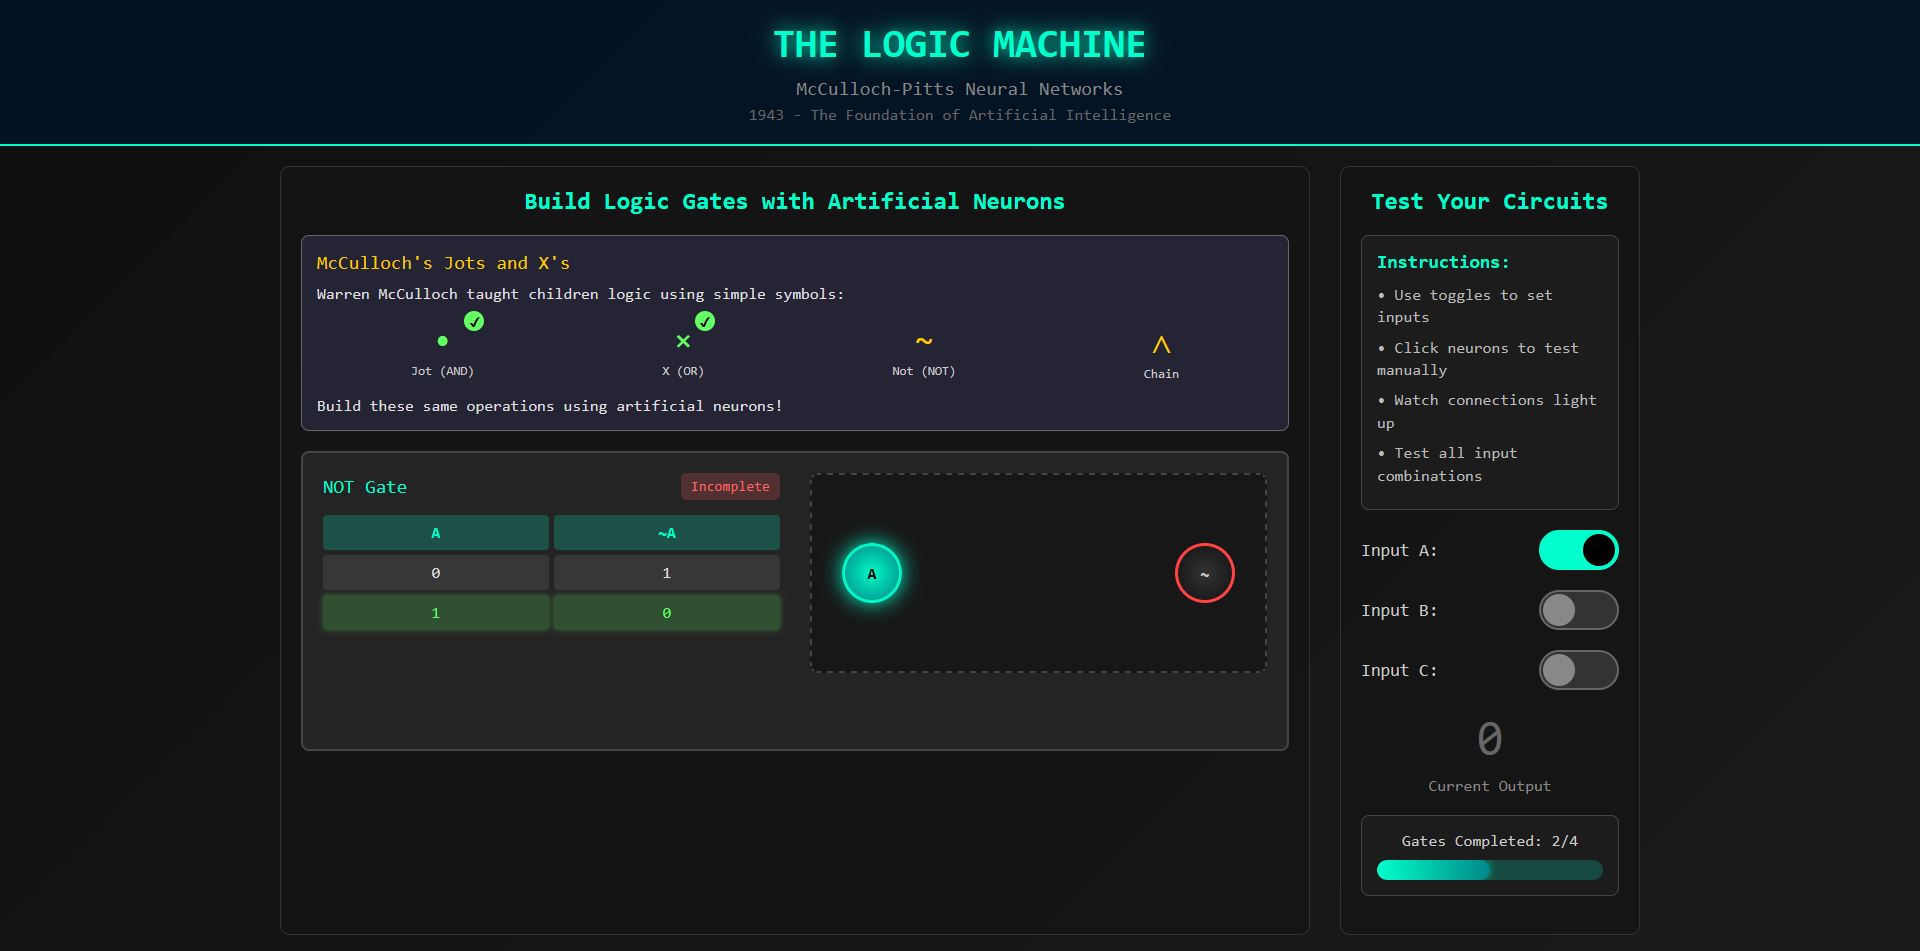
Task: Click the Gates Completed progress bar
Action: 1490,870
